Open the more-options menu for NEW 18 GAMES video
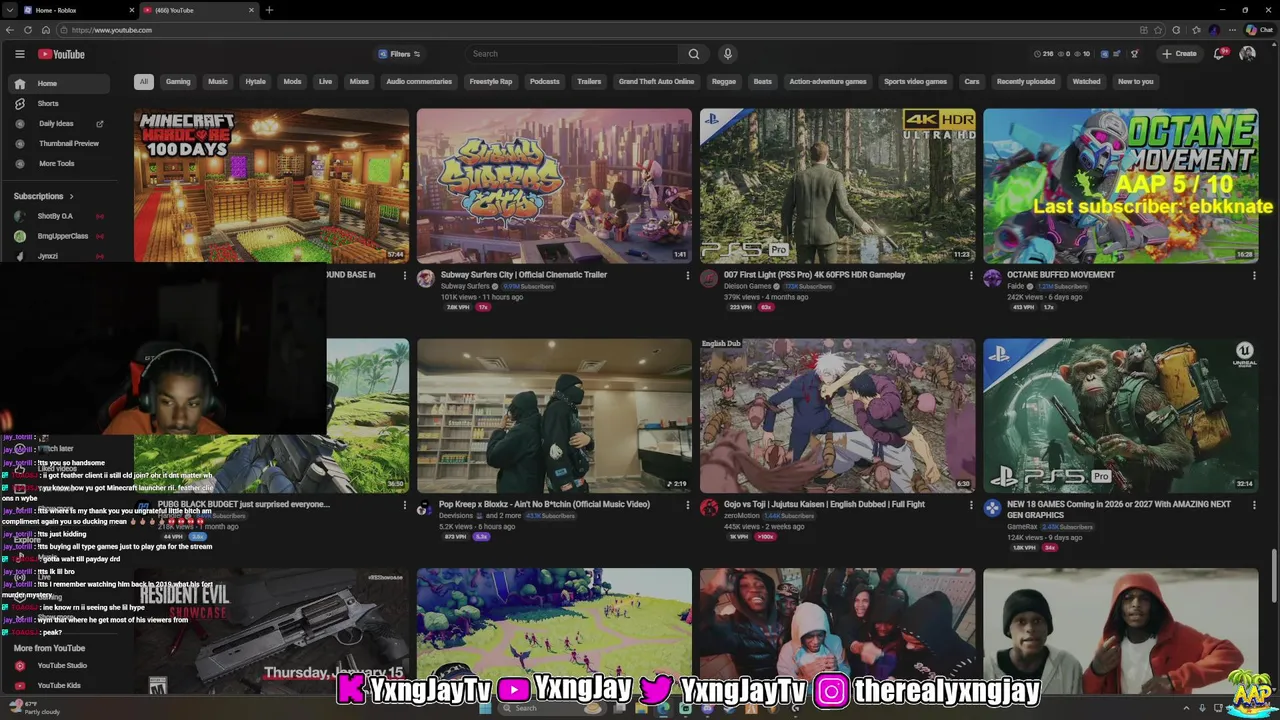This screenshot has height=720, width=1280. coord(1254,506)
